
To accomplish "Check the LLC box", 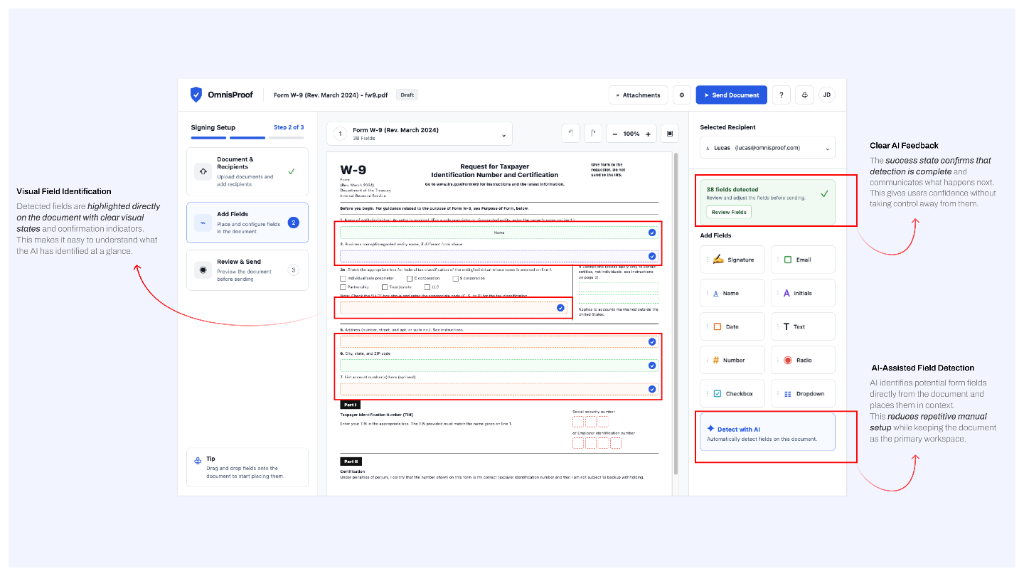I will [426, 287].
